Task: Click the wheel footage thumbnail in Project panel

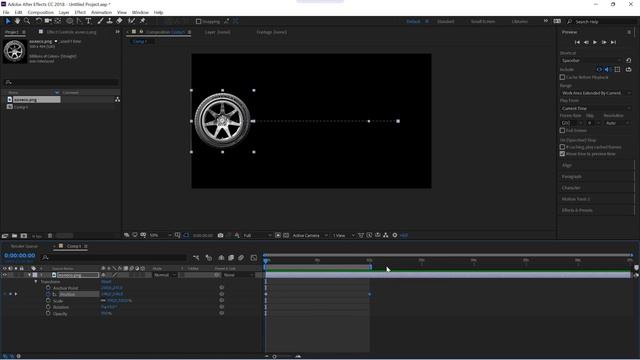Action: (x=15, y=51)
